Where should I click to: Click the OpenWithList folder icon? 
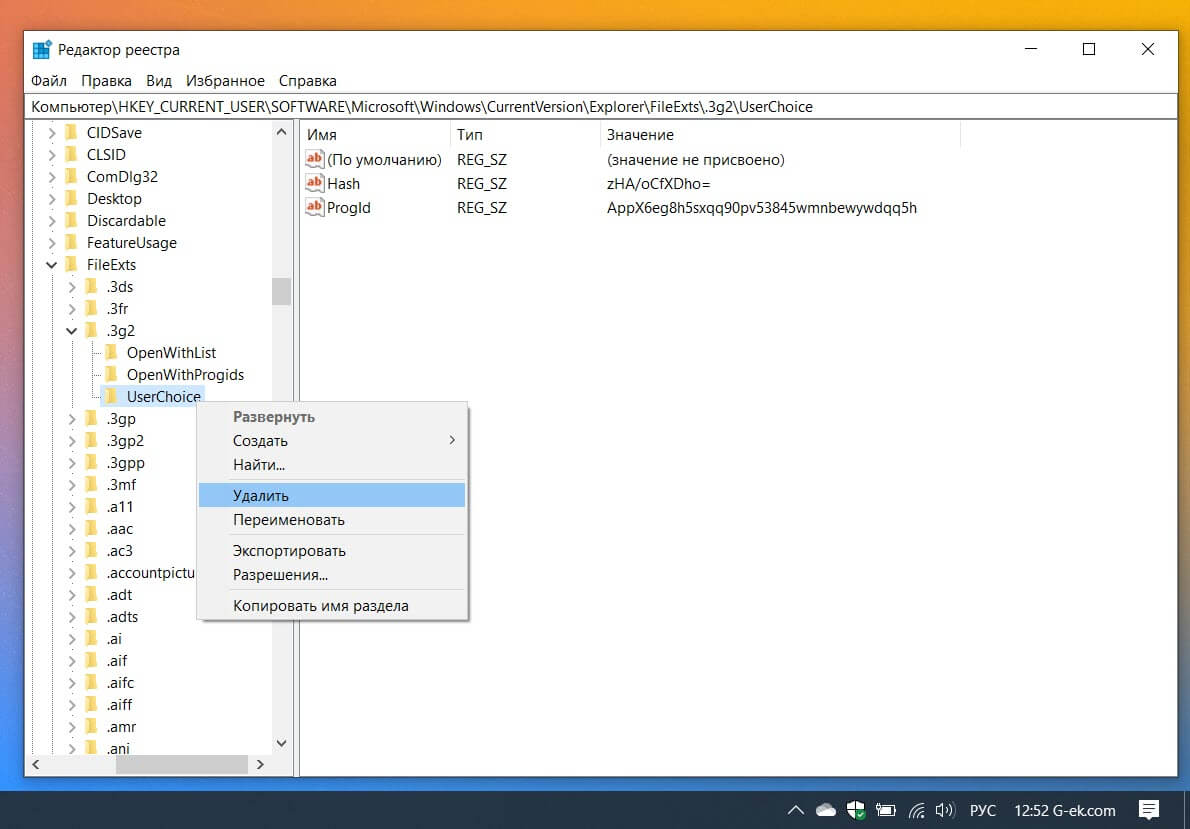(x=112, y=352)
